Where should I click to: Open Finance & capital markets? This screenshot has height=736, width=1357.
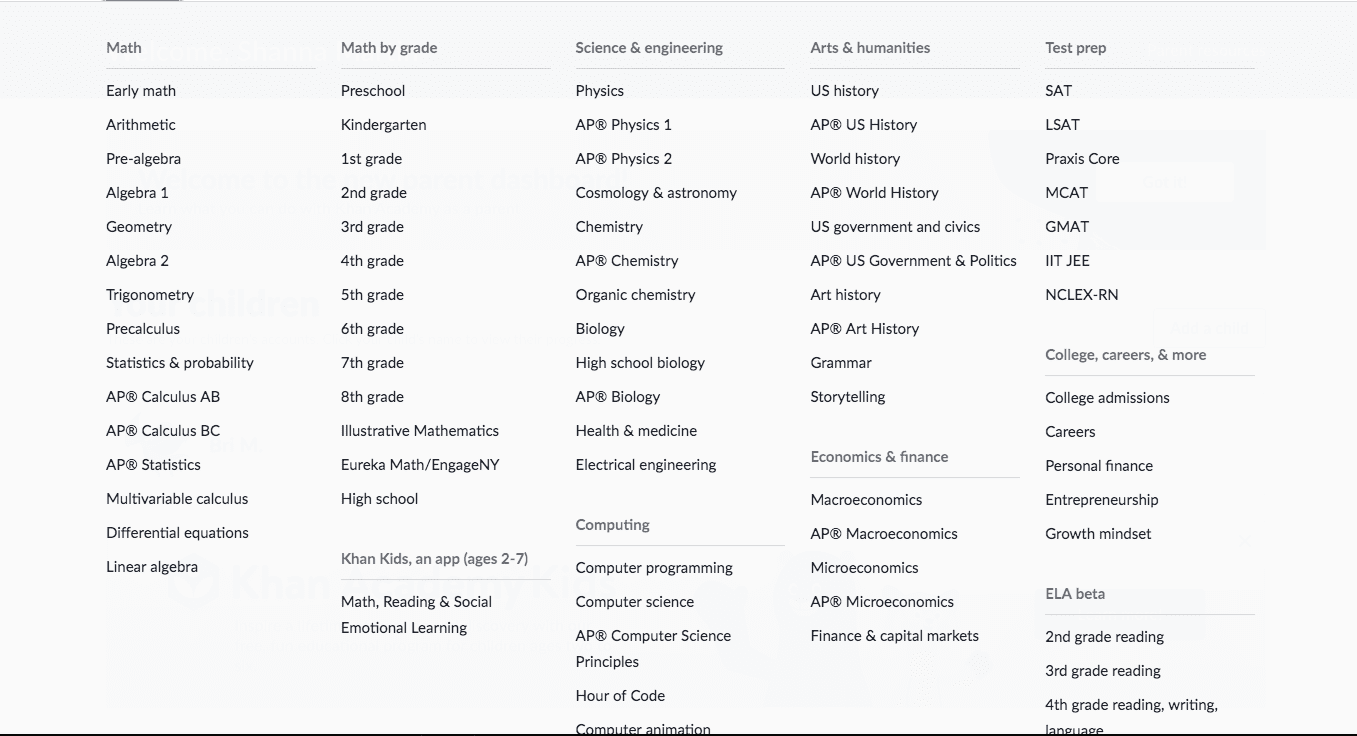(x=895, y=636)
